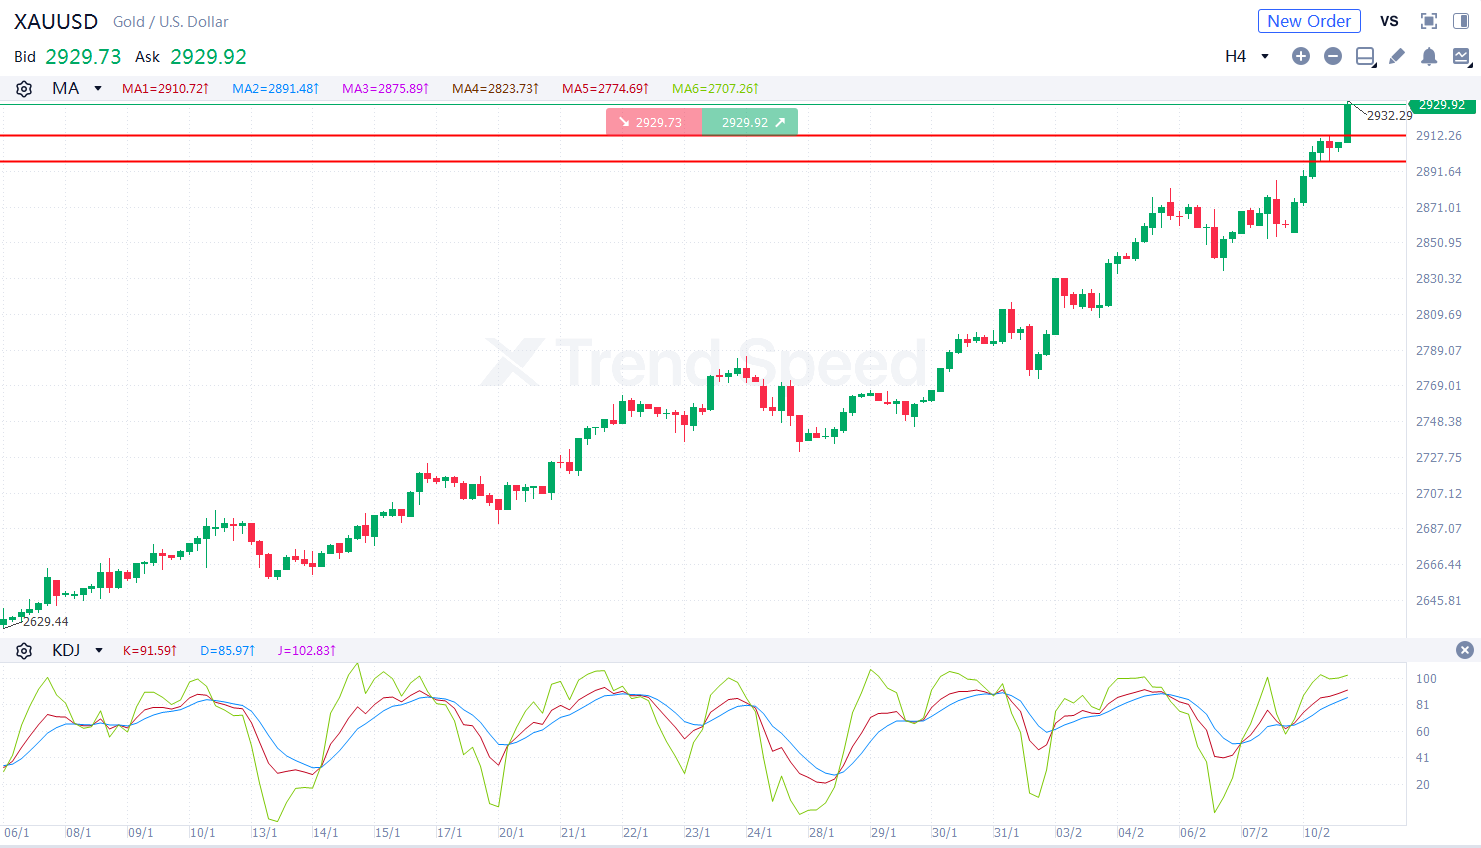
Task: Select MA2=2891.48 value label
Action: click(x=275, y=89)
